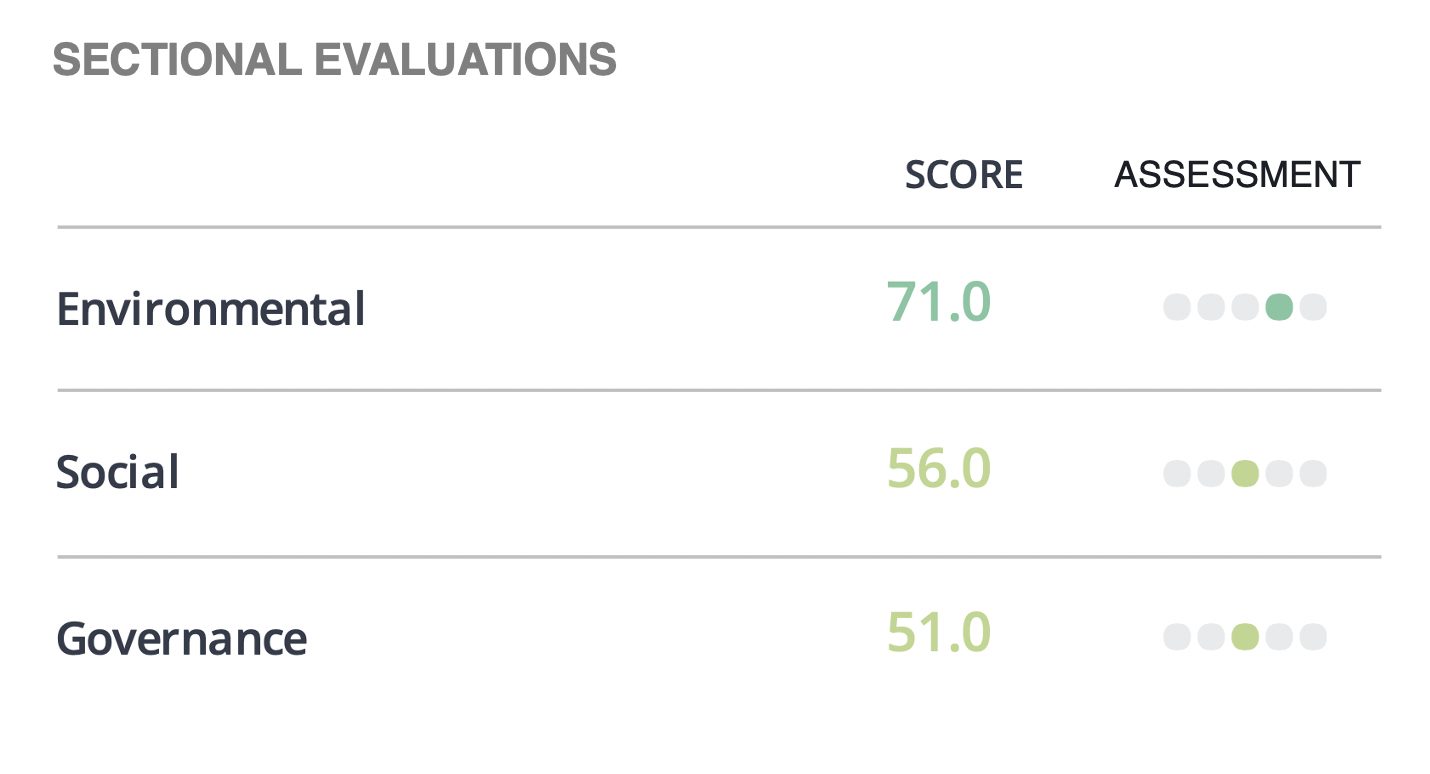Click the highlighted dot in Social assessment
Viewport: 1430px width, 774px height.
click(x=1245, y=473)
